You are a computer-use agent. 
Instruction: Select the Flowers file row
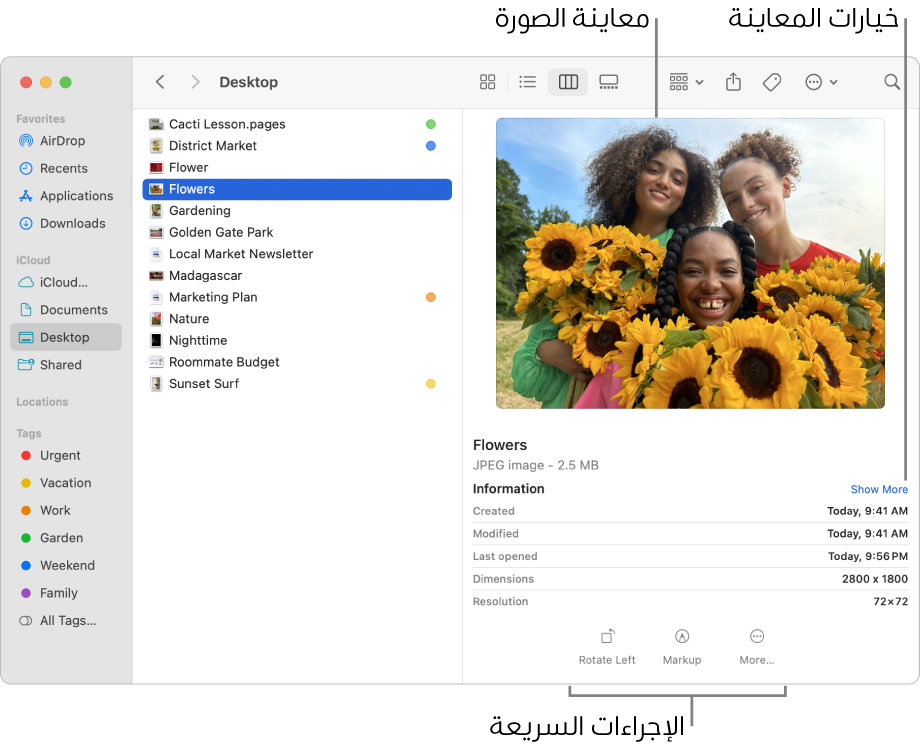pyautogui.click(x=297, y=190)
